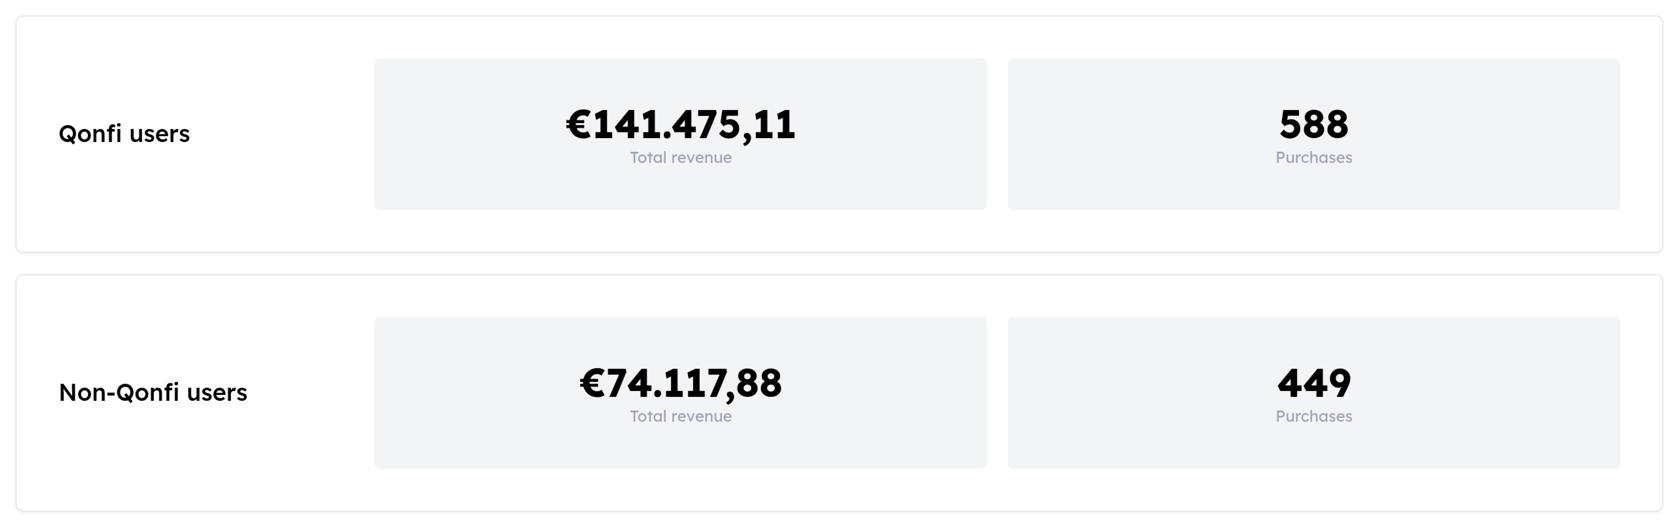Click the euro sign before 141.475,11

tap(579, 126)
